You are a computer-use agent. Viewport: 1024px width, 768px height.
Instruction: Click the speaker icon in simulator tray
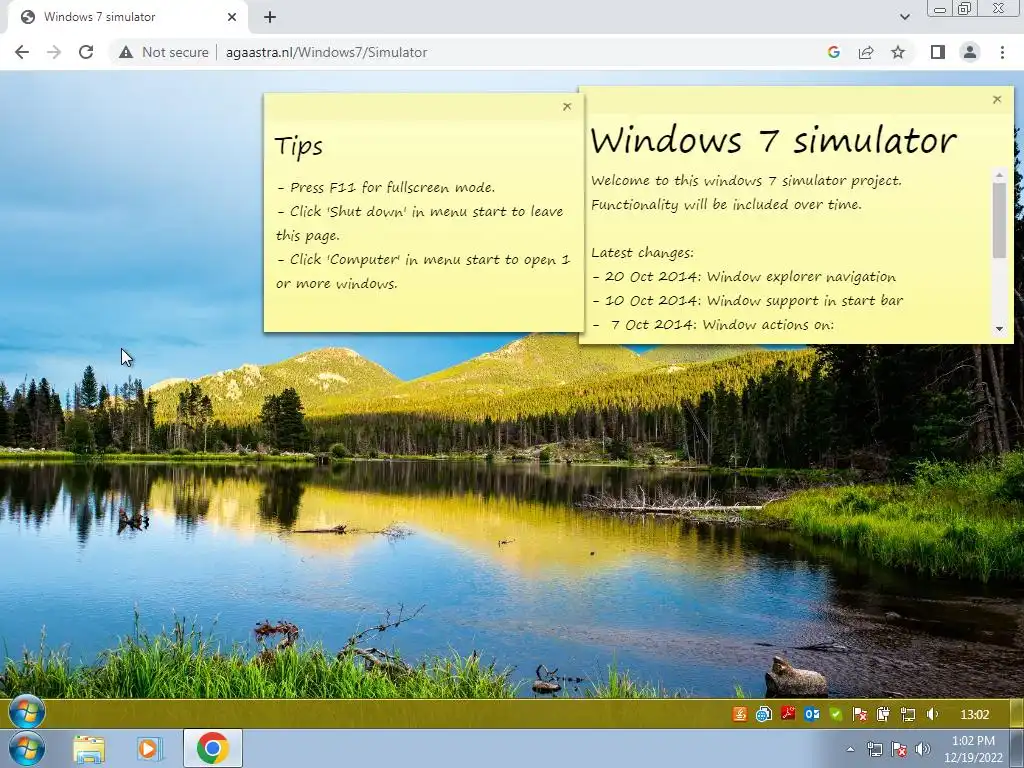[x=932, y=714]
